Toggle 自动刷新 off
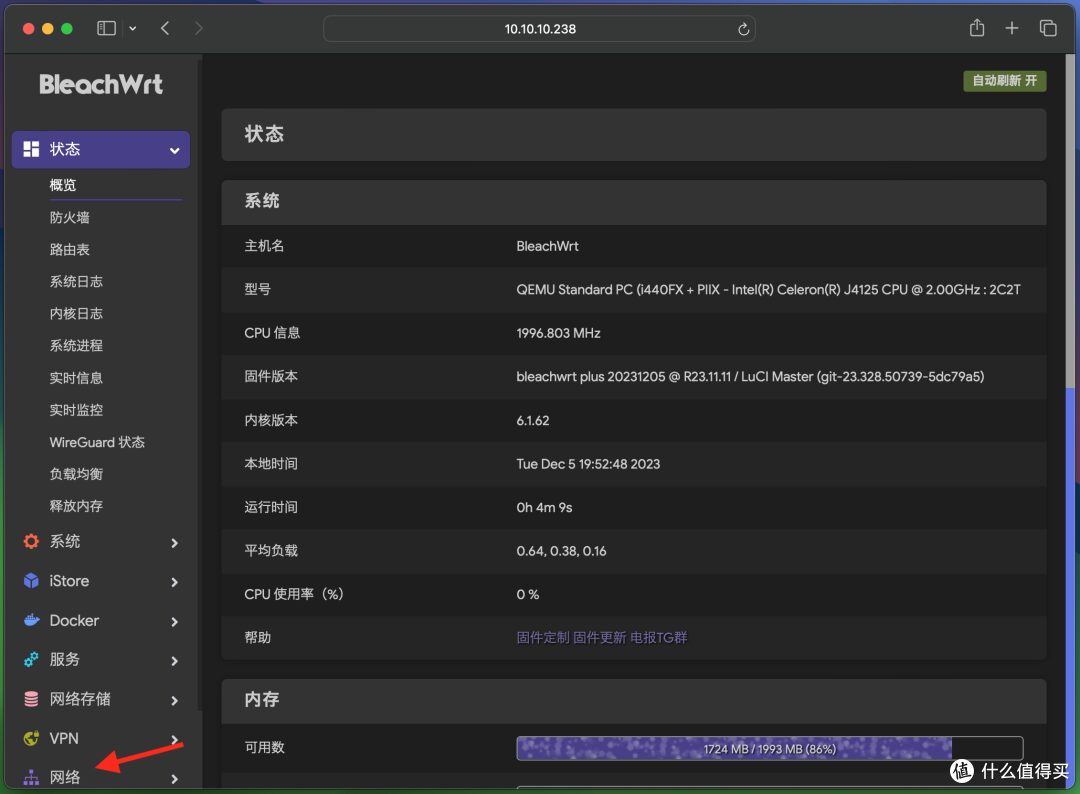Screen dimensions: 1080x794 (x=1004, y=80)
